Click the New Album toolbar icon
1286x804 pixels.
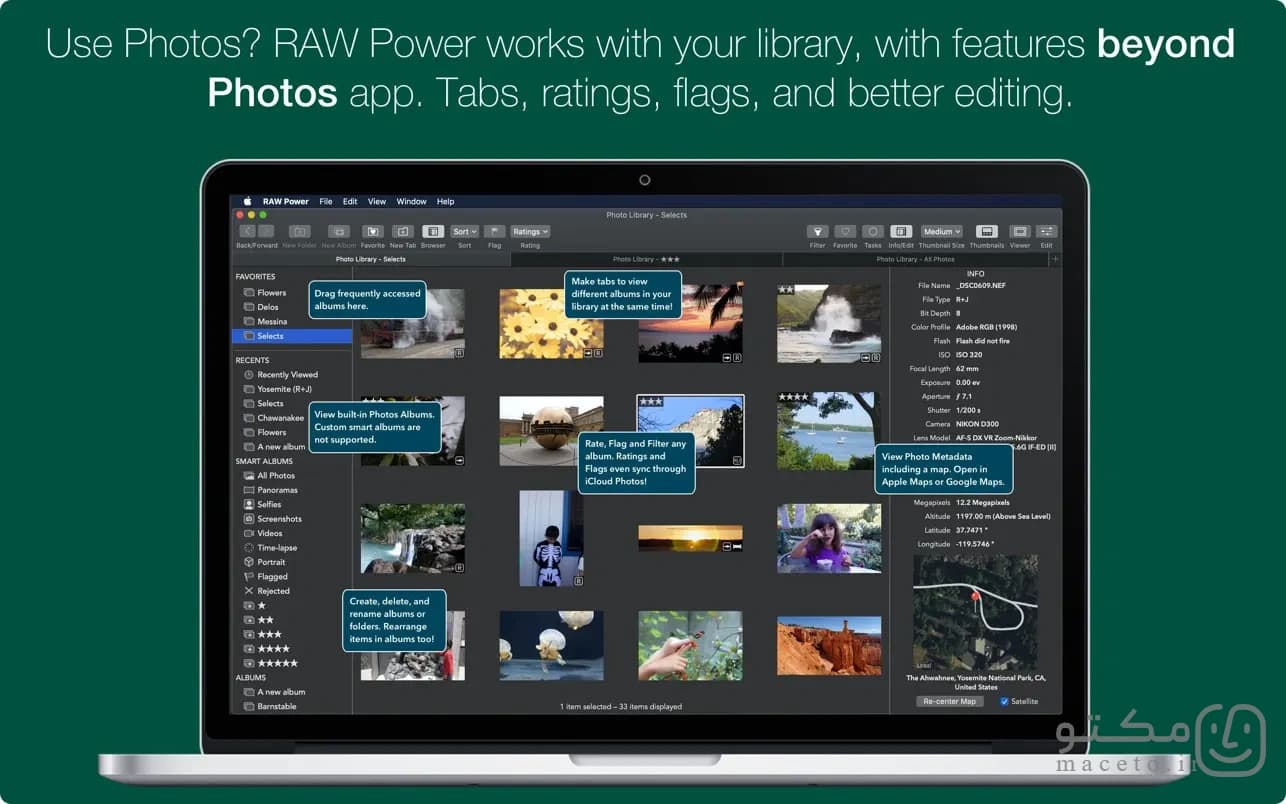(x=339, y=231)
